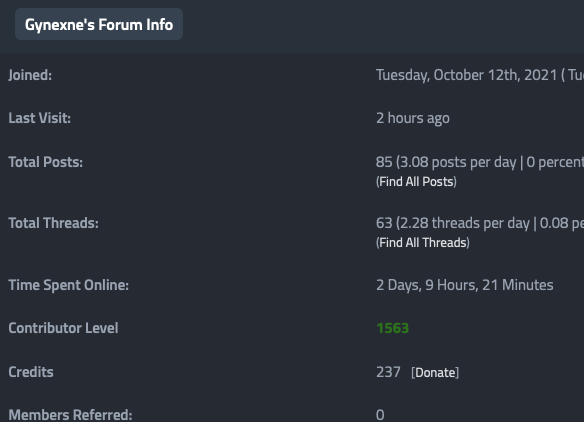Screen dimensions: 584x422
Task: Open Find All Posts link
Action: (x=416, y=182)
